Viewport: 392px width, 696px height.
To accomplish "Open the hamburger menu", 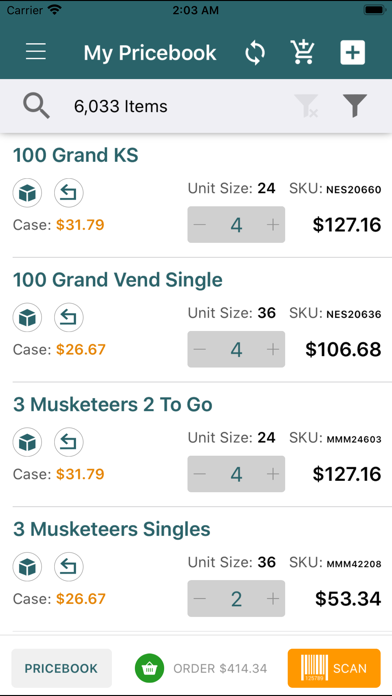I will pos(36,53).
